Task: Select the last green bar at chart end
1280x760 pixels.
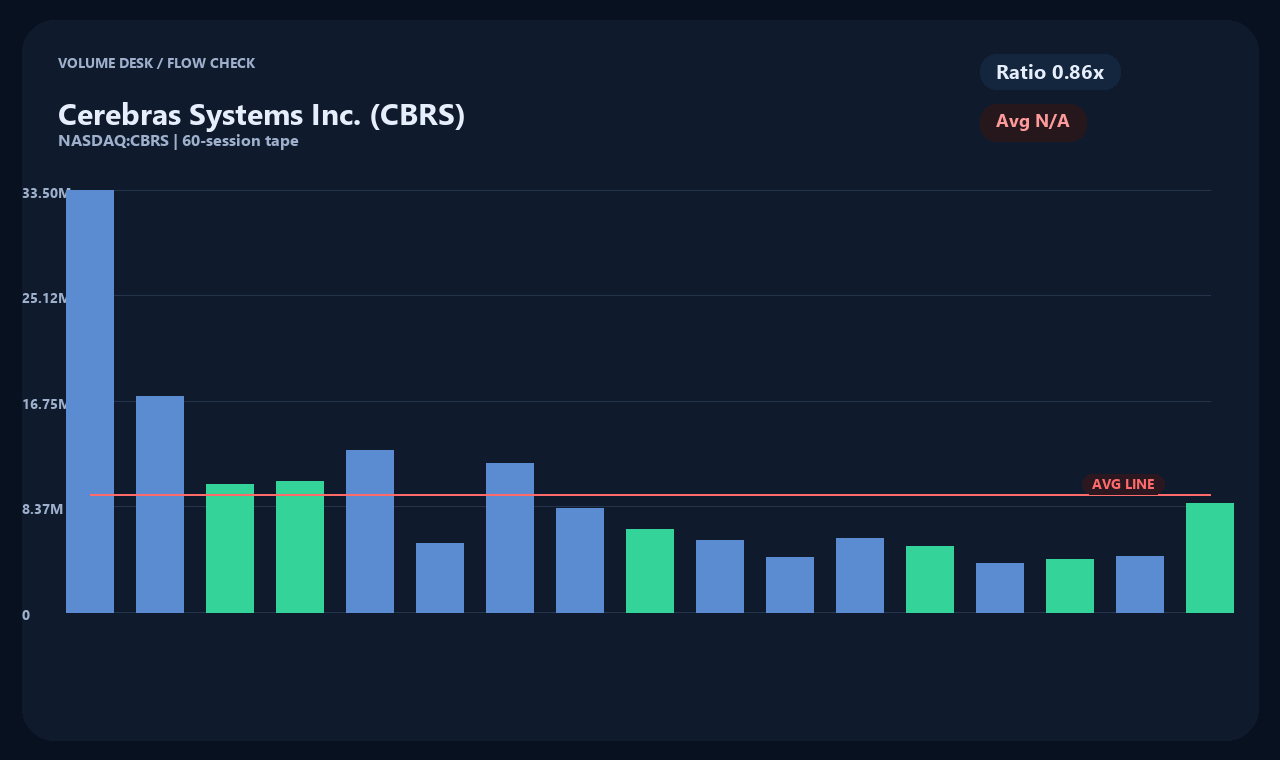Action: (1210, 558)
